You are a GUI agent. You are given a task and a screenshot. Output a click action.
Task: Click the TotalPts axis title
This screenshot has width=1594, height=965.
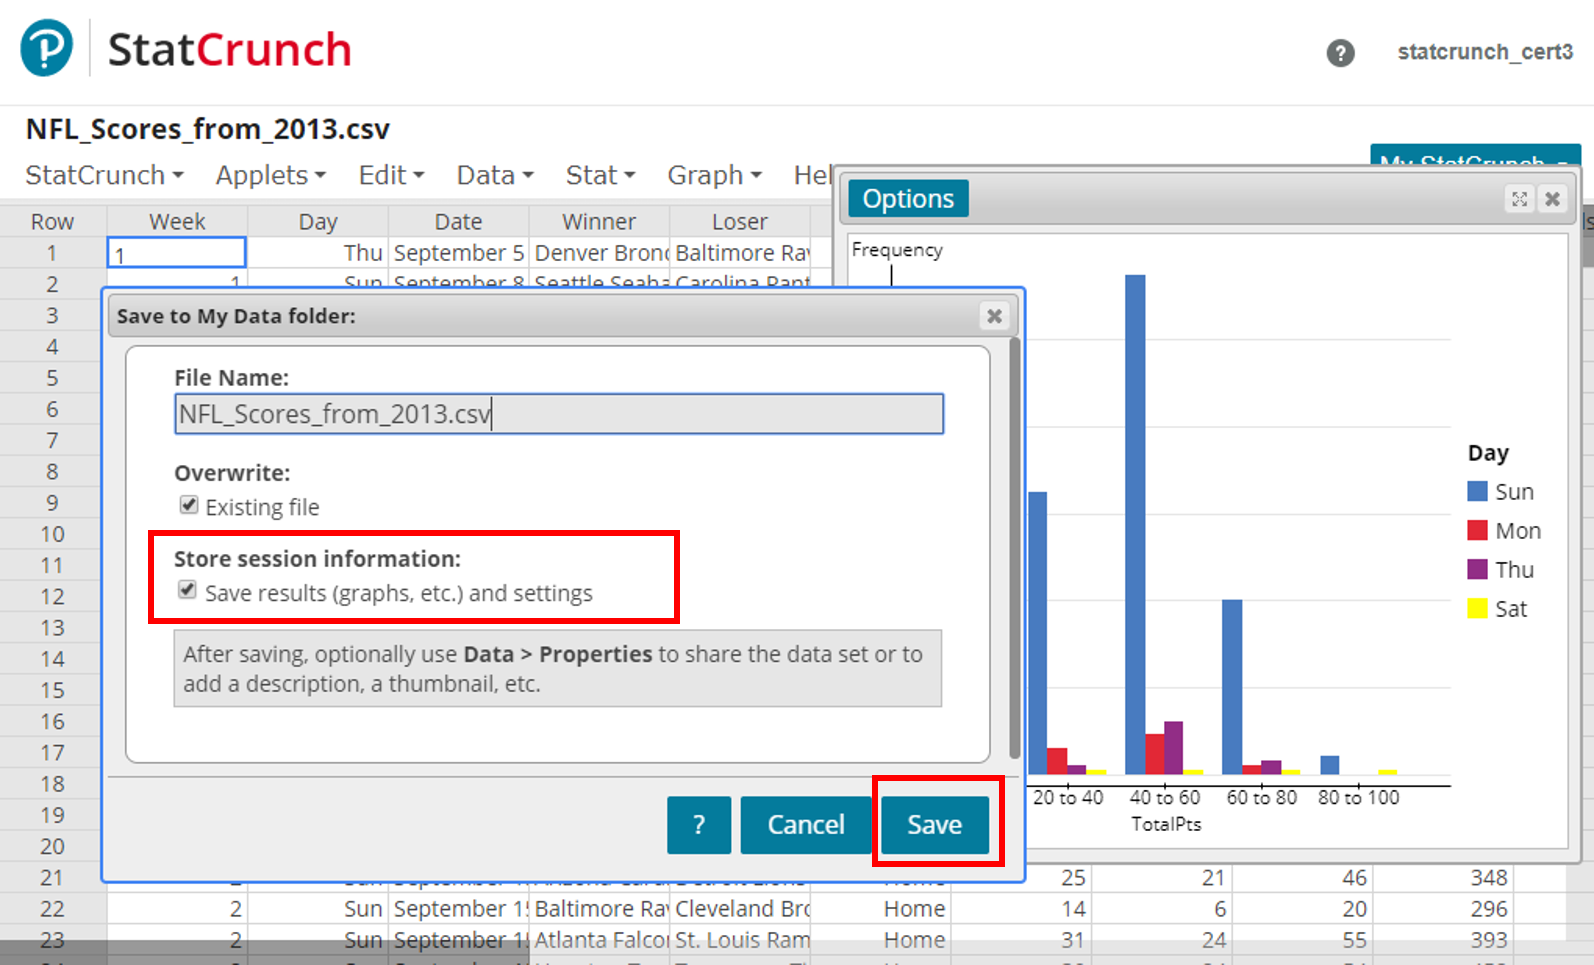click(x=1166, y=824)
